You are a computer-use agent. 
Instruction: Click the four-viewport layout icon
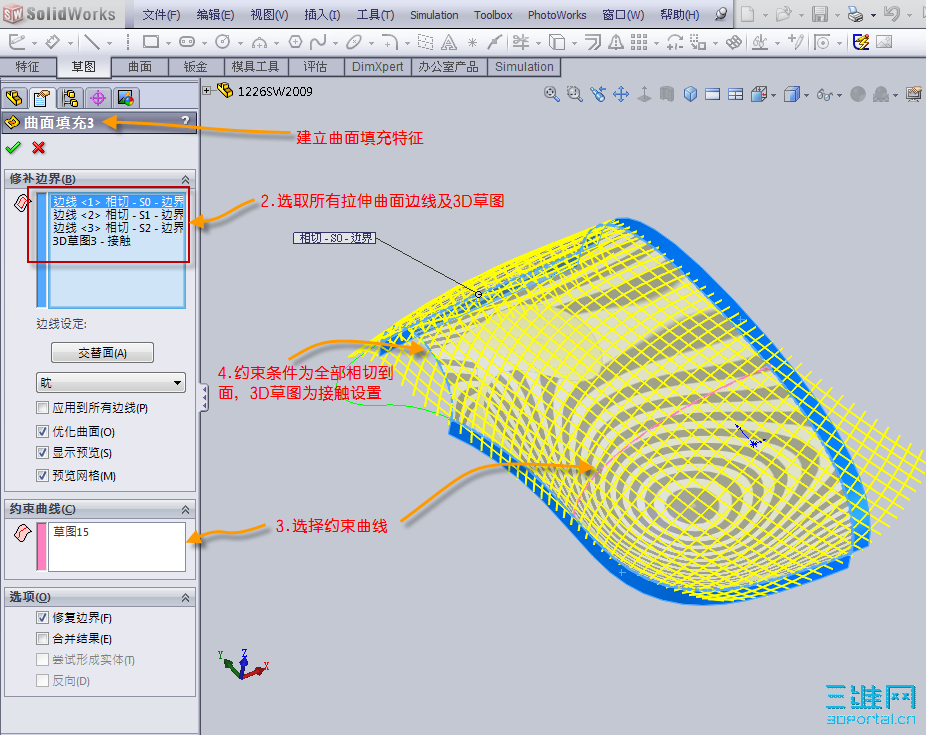pyautogui.click(x=736, y=94)
